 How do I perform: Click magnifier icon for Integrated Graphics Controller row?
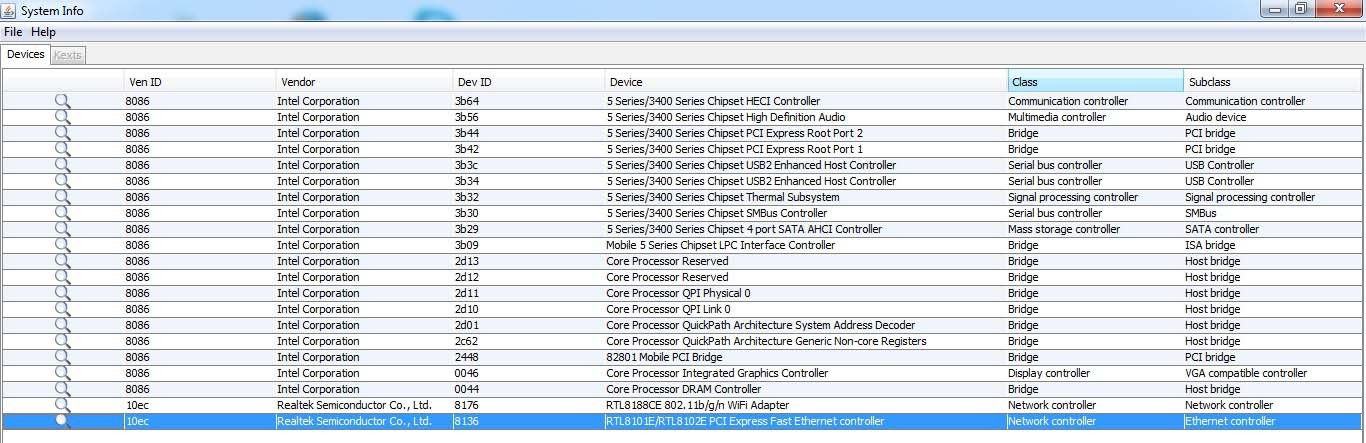pyautogui.click(x=63, y=373)
